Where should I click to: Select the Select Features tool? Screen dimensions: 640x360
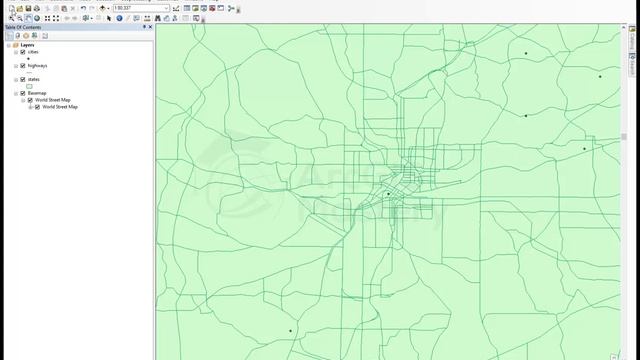(85, 18)
